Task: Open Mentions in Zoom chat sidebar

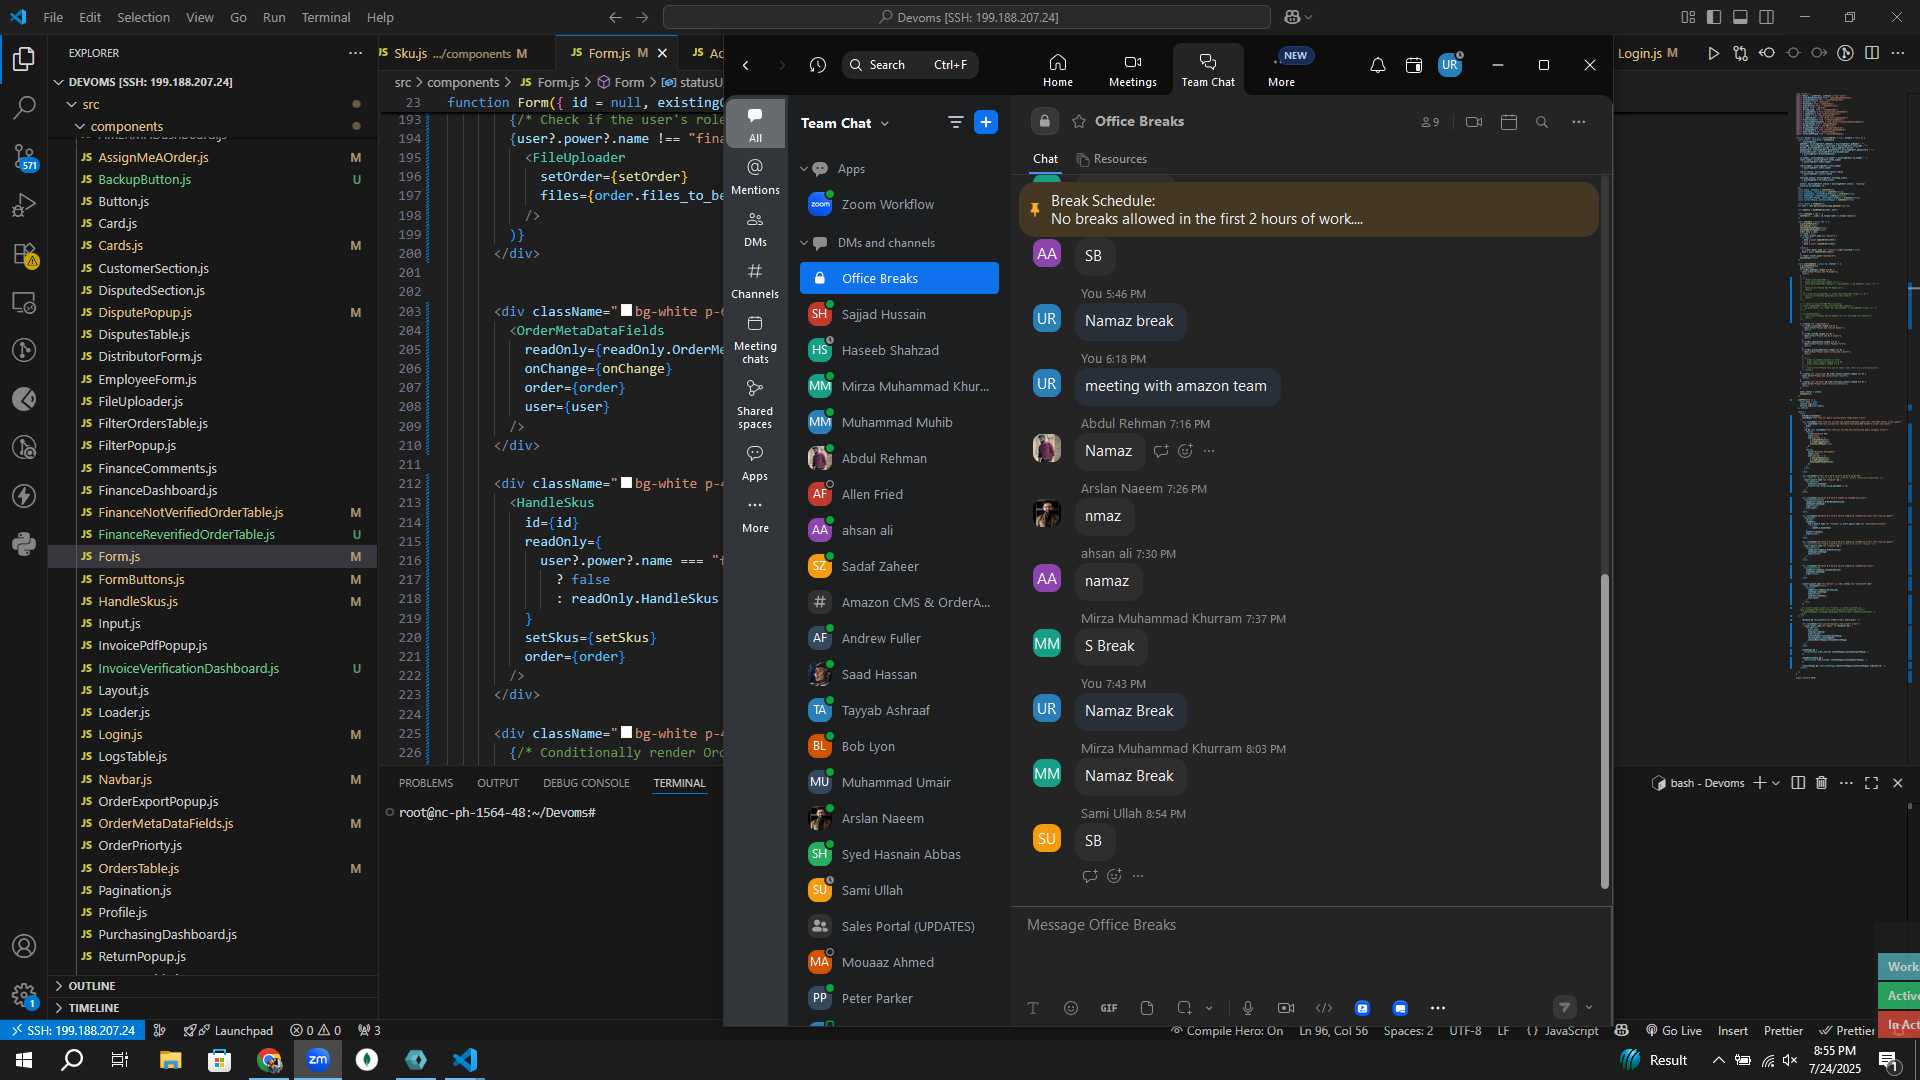Action: point(755,177)
